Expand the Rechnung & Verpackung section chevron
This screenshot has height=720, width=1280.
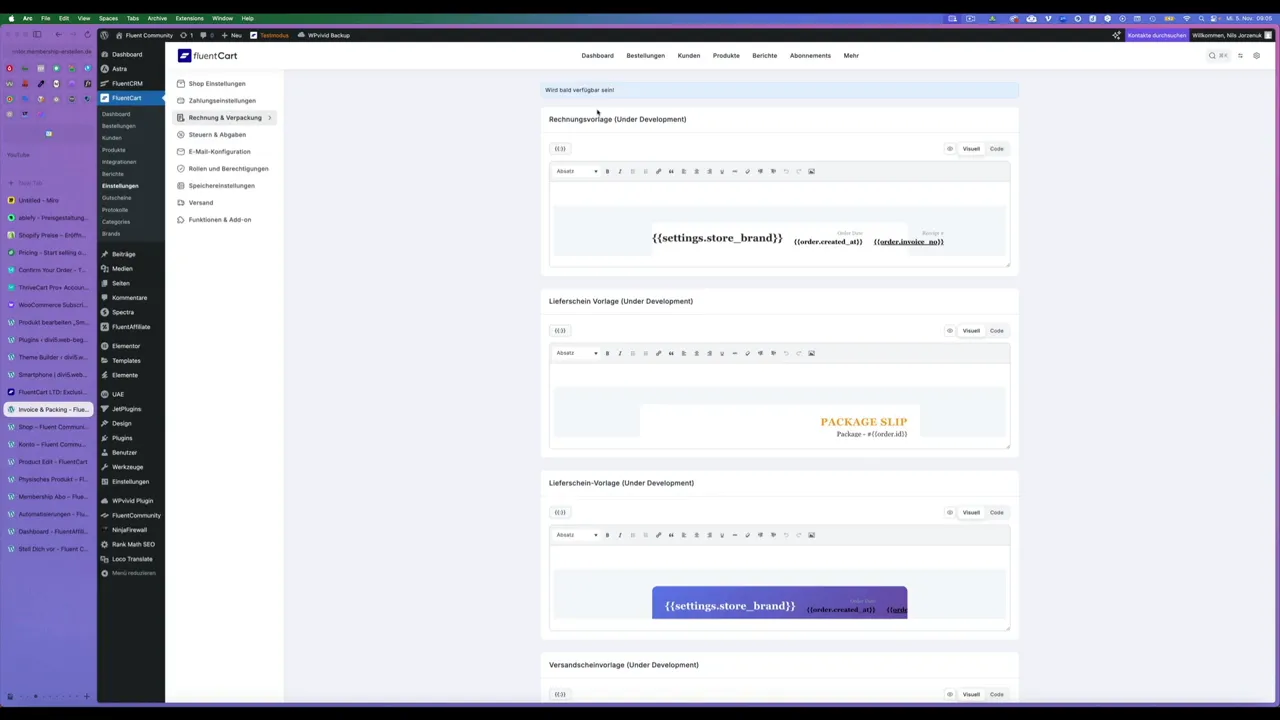pyautogui.click(x=269, y=117)
